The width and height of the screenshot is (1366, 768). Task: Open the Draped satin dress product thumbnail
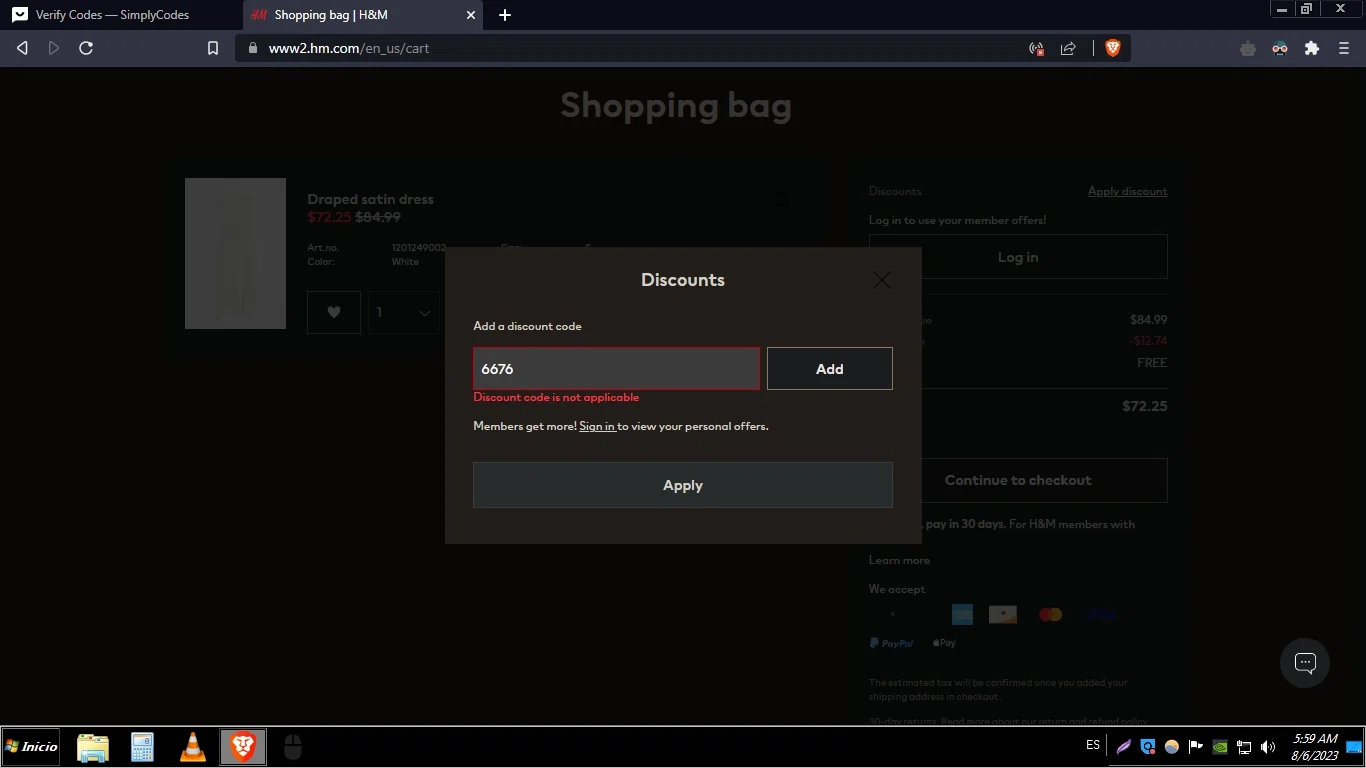click(x=235, y=253)
